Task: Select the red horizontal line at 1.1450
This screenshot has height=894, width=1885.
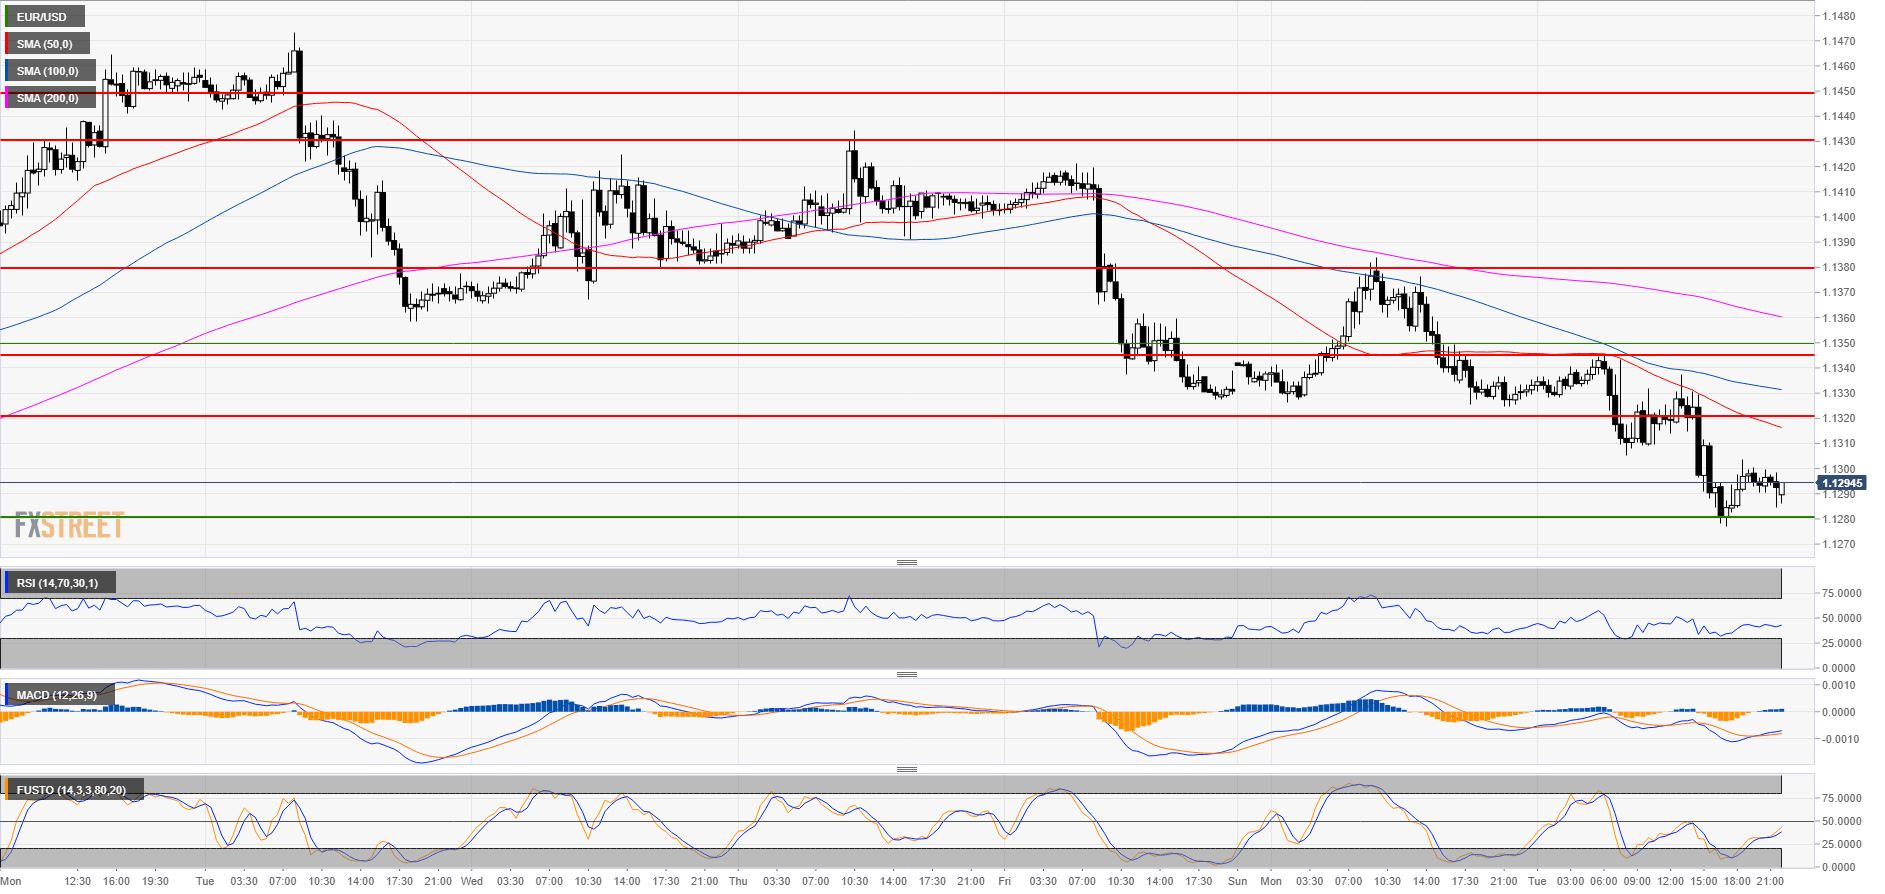Action: pyautogui.click(x=900, y=93)
